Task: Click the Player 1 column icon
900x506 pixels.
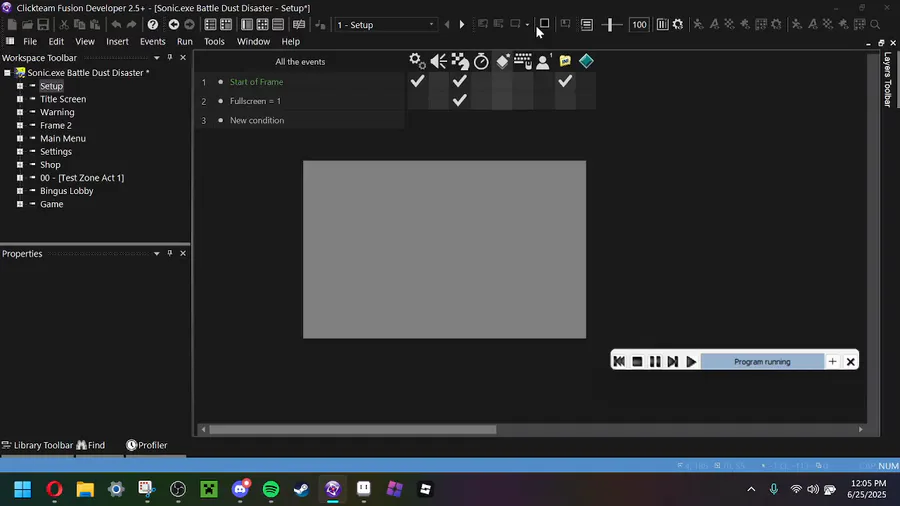Action: [544, 61]
